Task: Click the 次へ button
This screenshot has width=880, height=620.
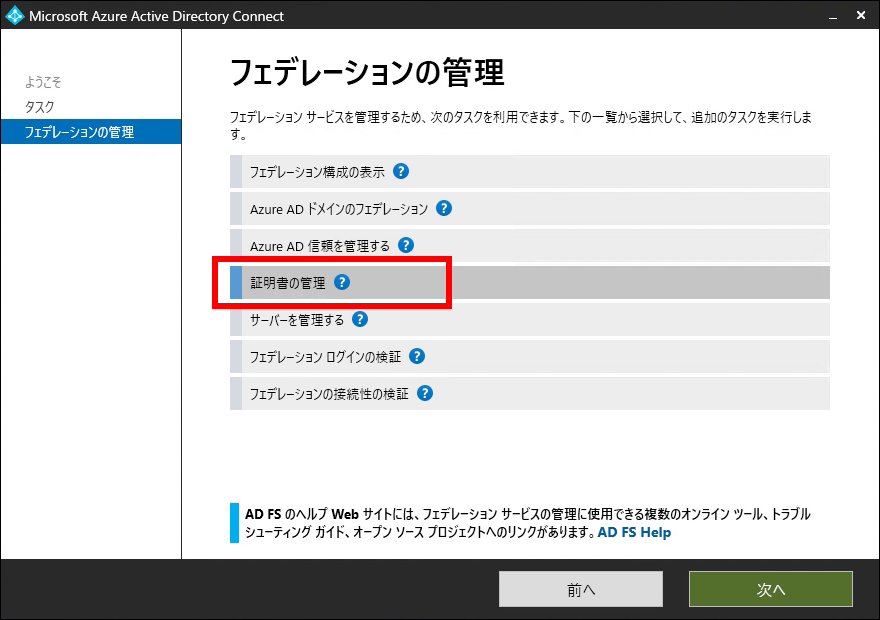Action: click(x=771, y=589)
